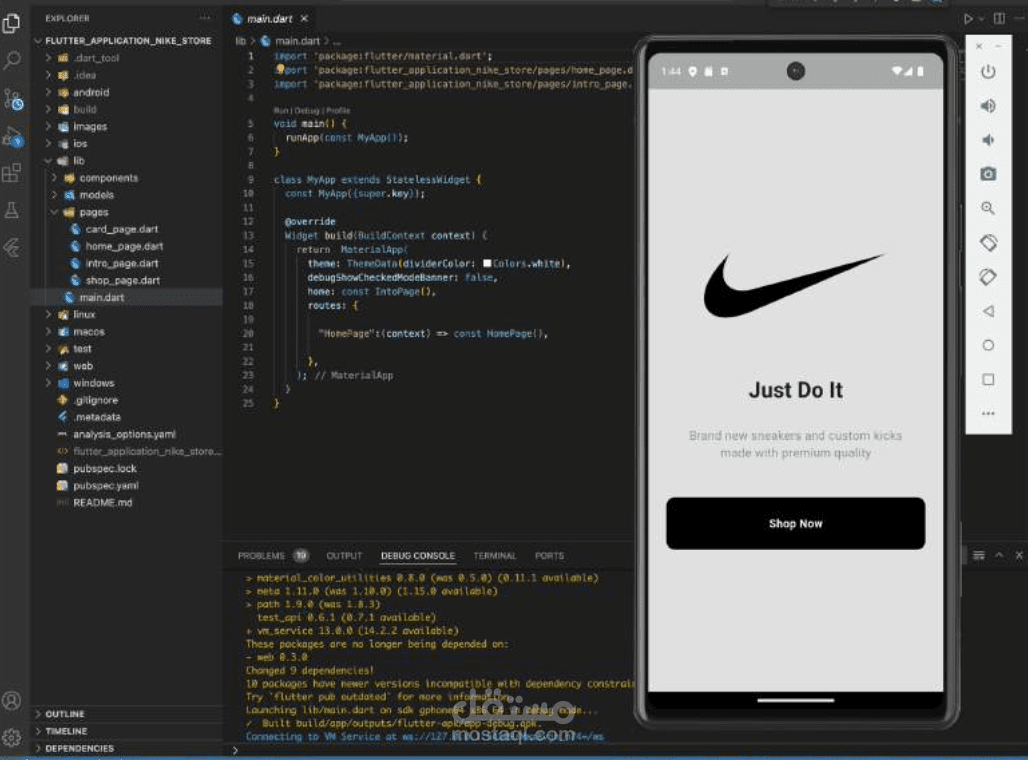Rotate emulator right
Screen dimensions: 1028x760
pyautogui.click(x=988, y=277)
